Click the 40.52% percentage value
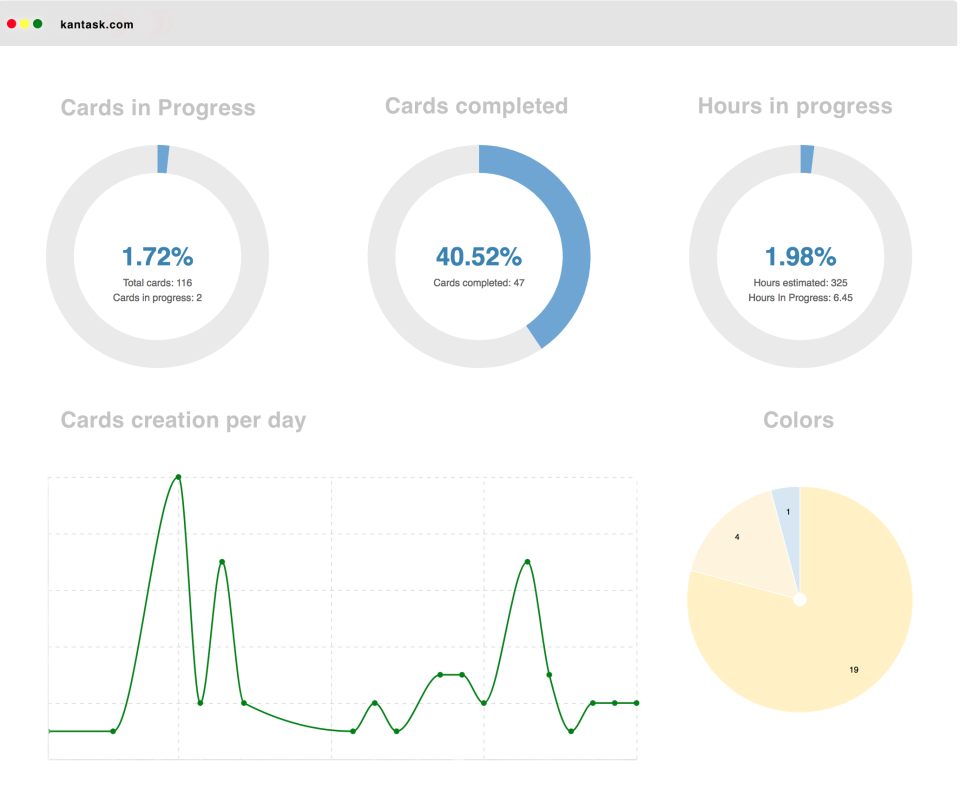The image size is (960, 789). tap(477, 257)
